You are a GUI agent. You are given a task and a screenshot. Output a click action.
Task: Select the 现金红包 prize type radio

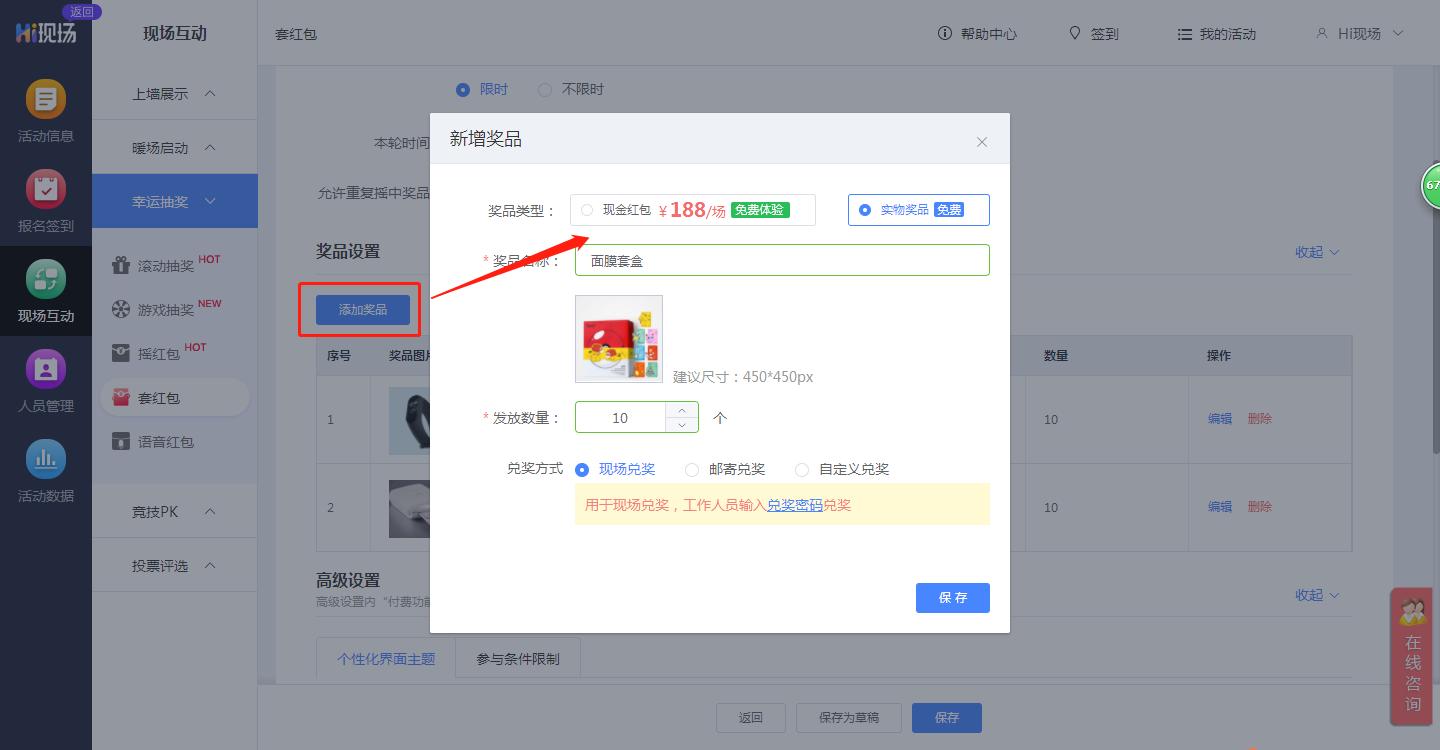coord(587,210)
